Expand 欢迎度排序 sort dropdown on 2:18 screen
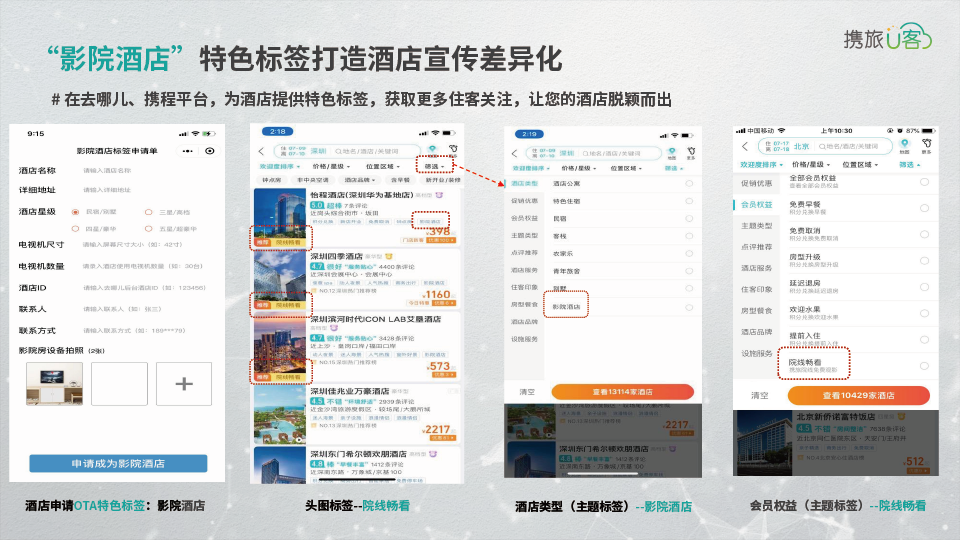This screenshot has width=960, height=540. coord(280,166)
